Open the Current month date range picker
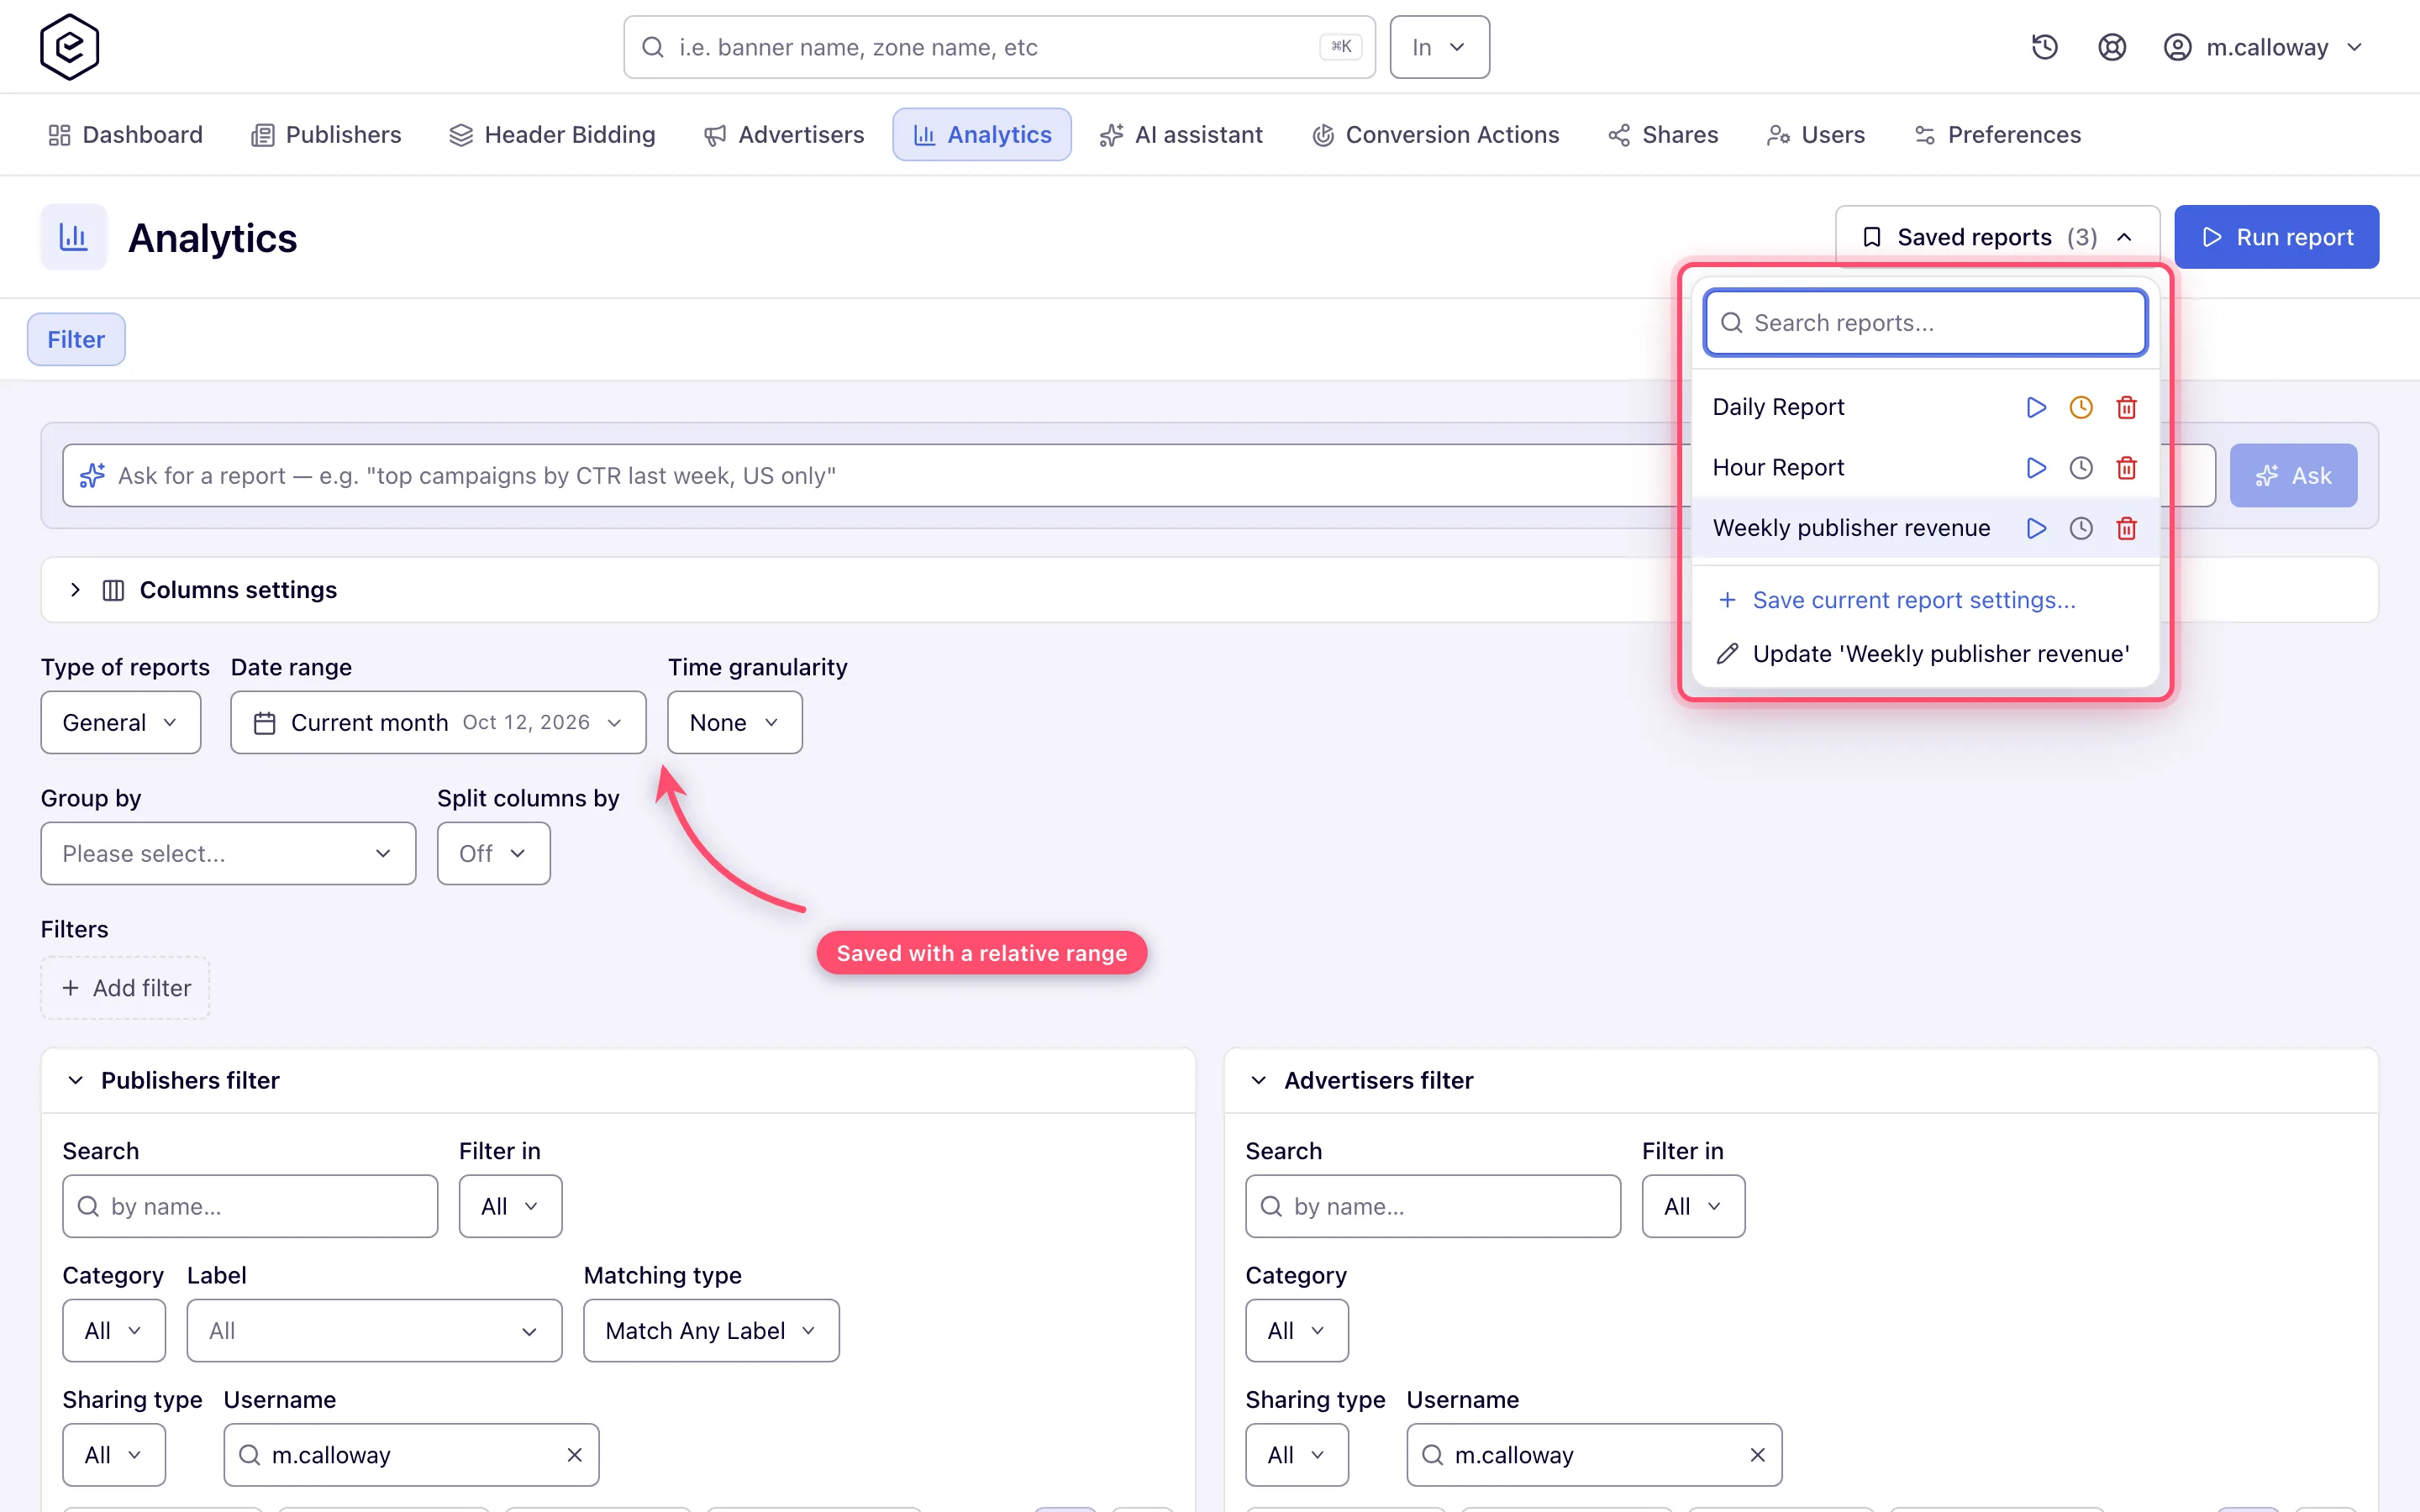 pos(438,722)
